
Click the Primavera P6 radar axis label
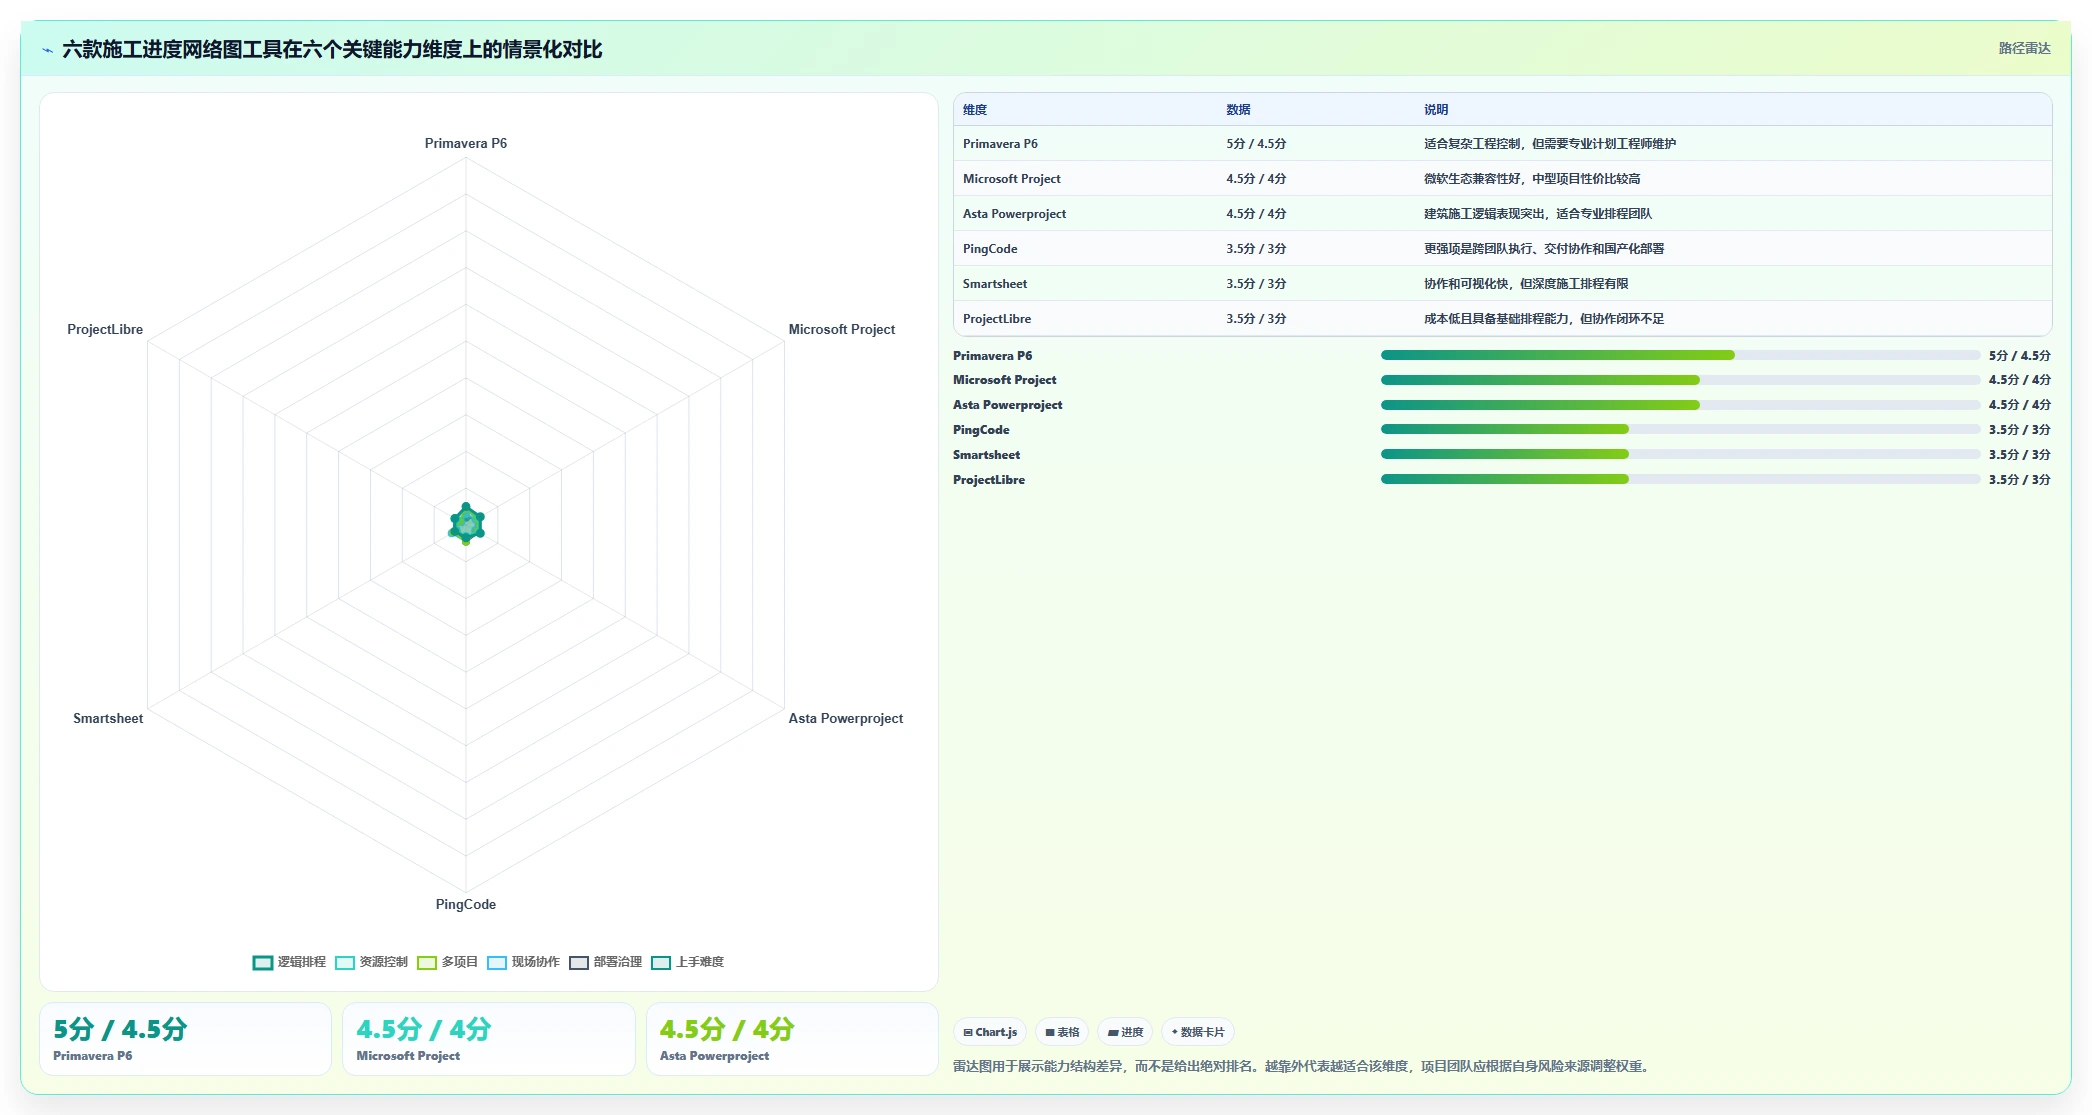[466, 143]
